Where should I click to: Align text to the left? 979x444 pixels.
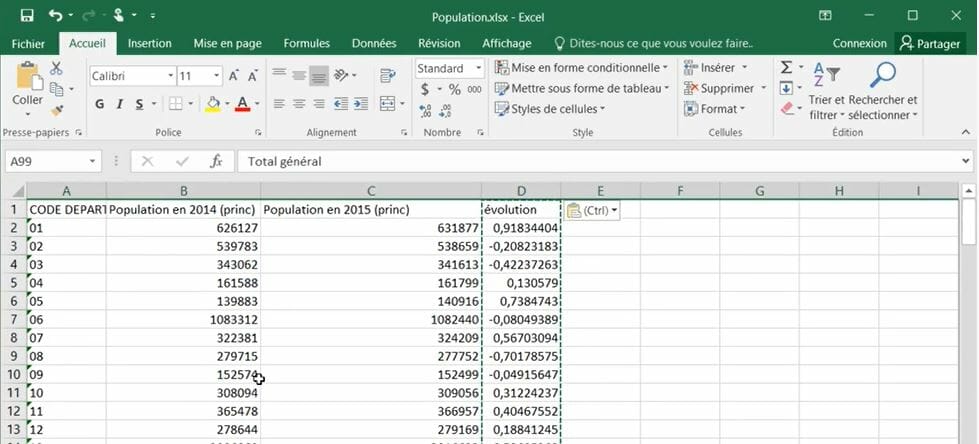tap(279, 104)
